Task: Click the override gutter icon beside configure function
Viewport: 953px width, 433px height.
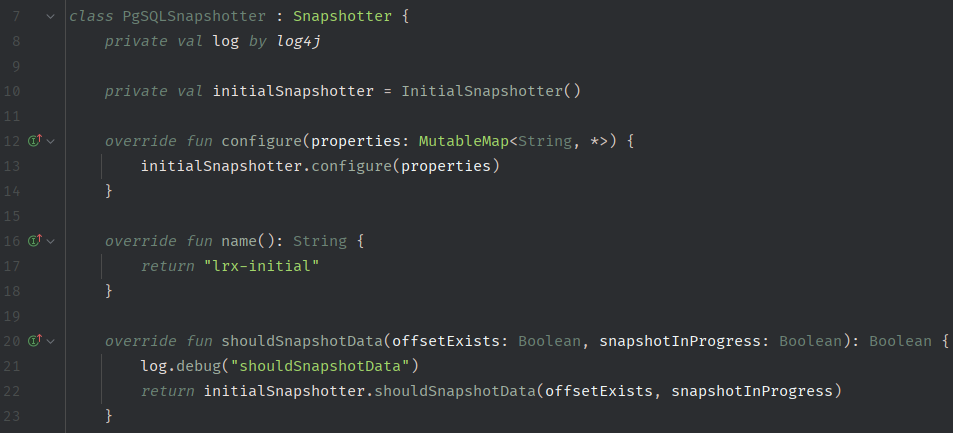Action: [32, 141]
